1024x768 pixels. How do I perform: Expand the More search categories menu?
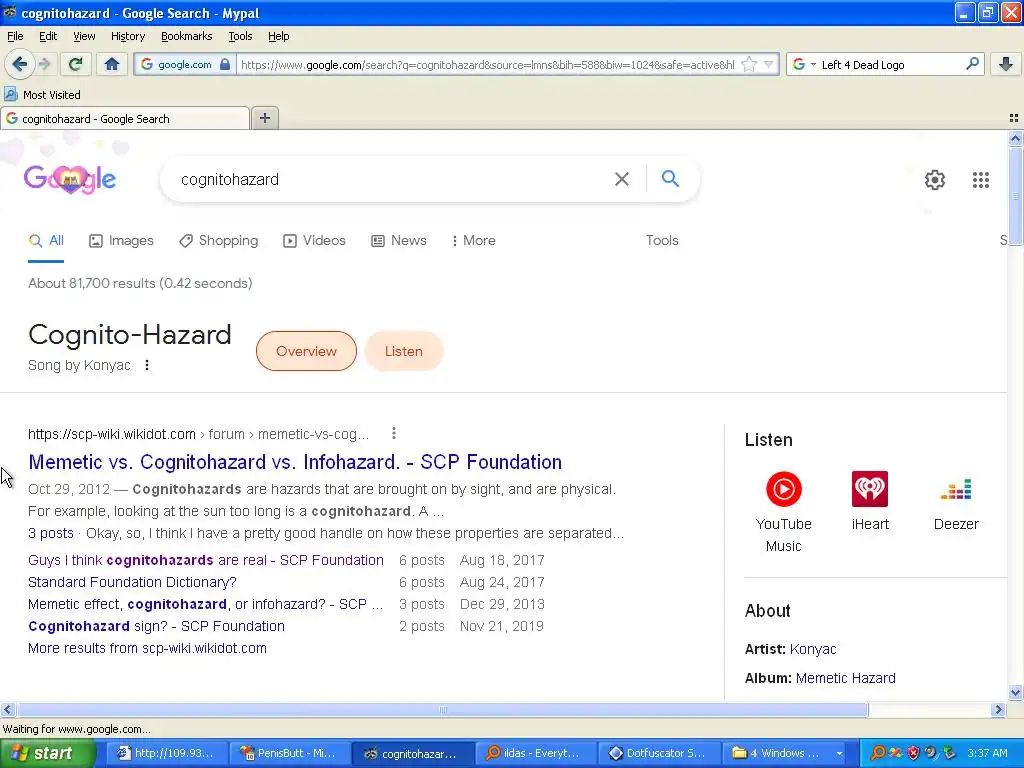[x=473, y=240]
